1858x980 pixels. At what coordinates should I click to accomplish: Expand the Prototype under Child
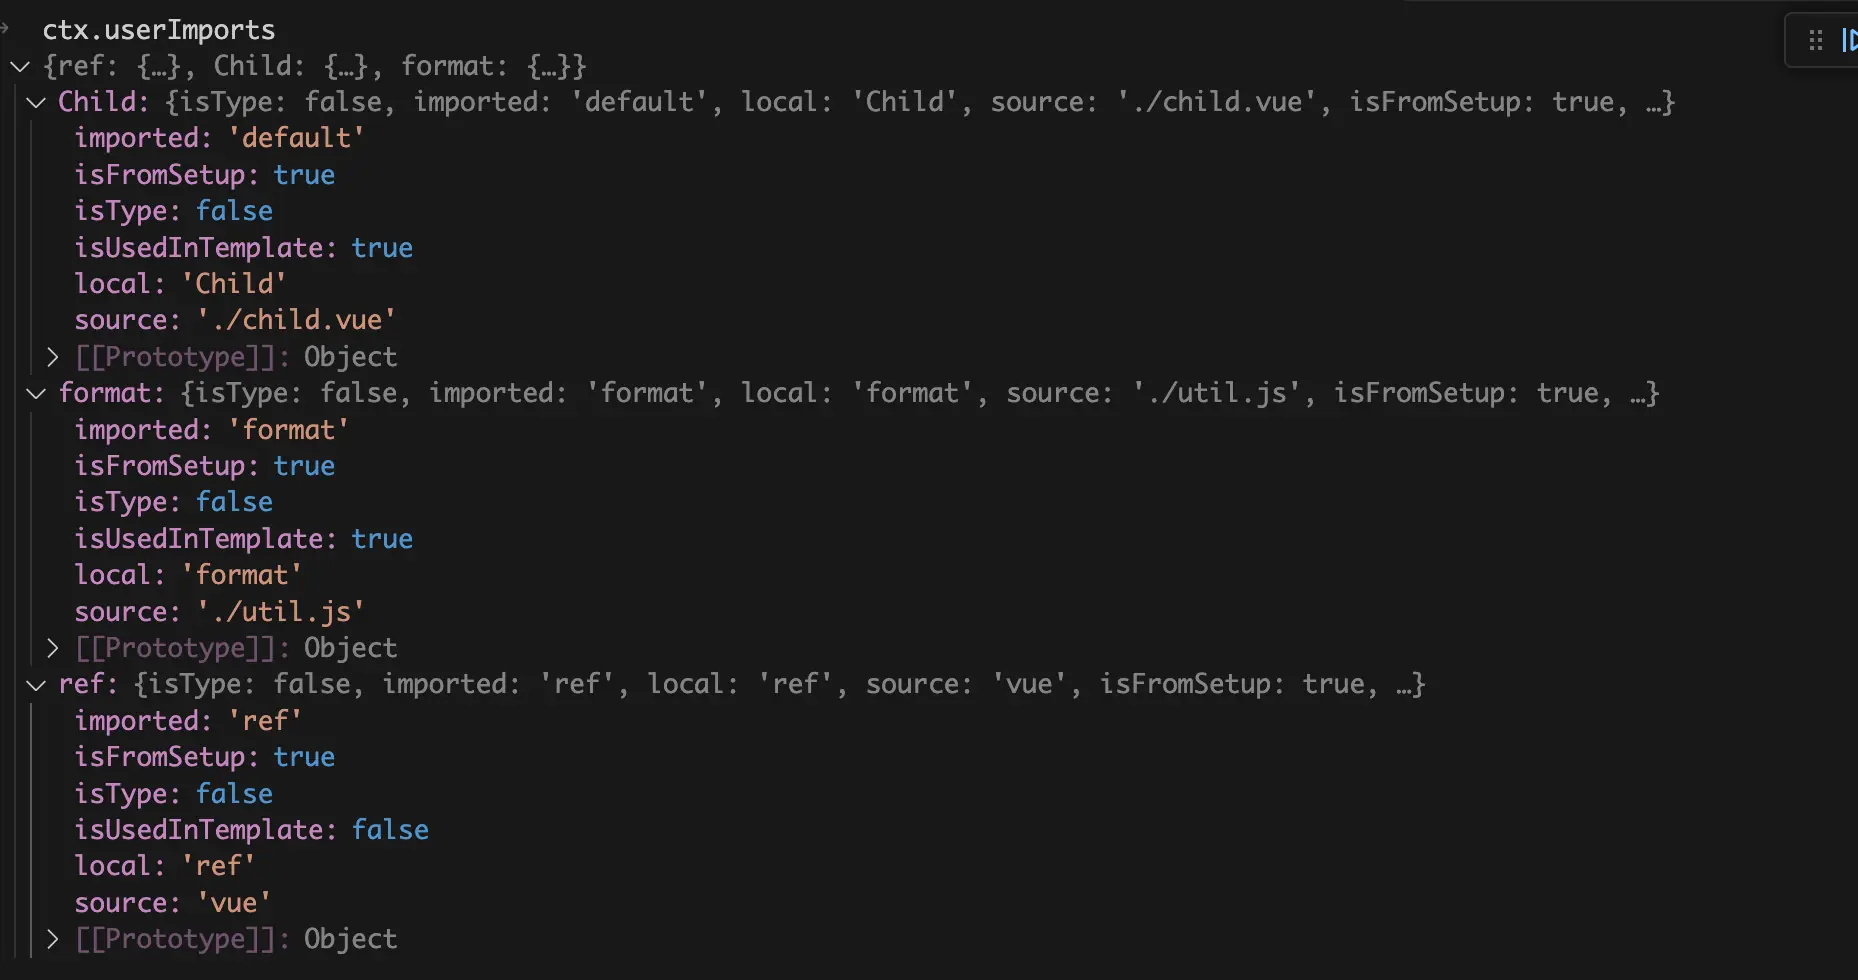pos(54,355)
